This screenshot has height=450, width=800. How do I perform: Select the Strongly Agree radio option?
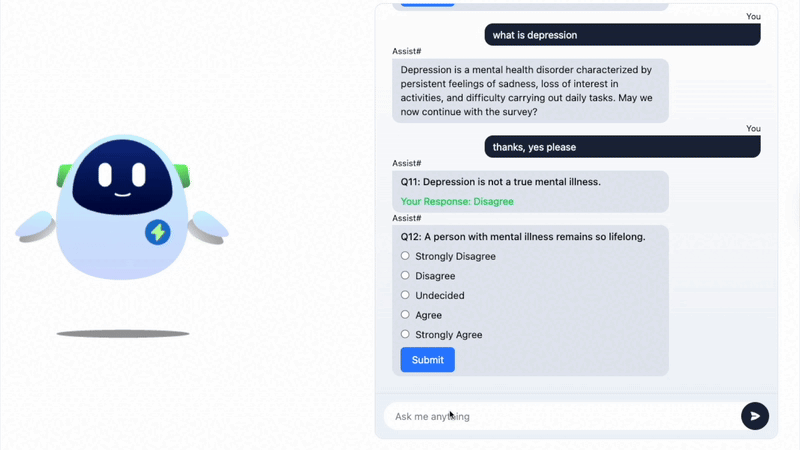coord(405,334)
